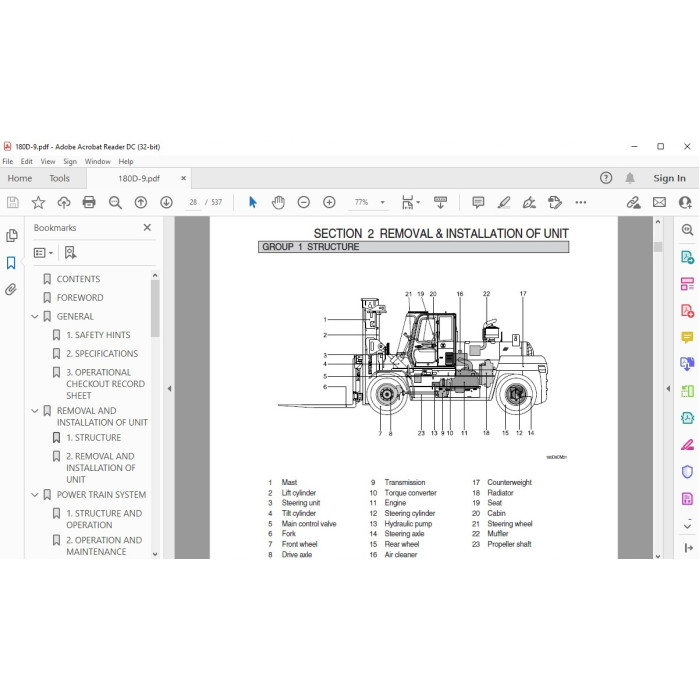Open the right pane search zoom tool
The image size is (700, 700).
(687, 230)
